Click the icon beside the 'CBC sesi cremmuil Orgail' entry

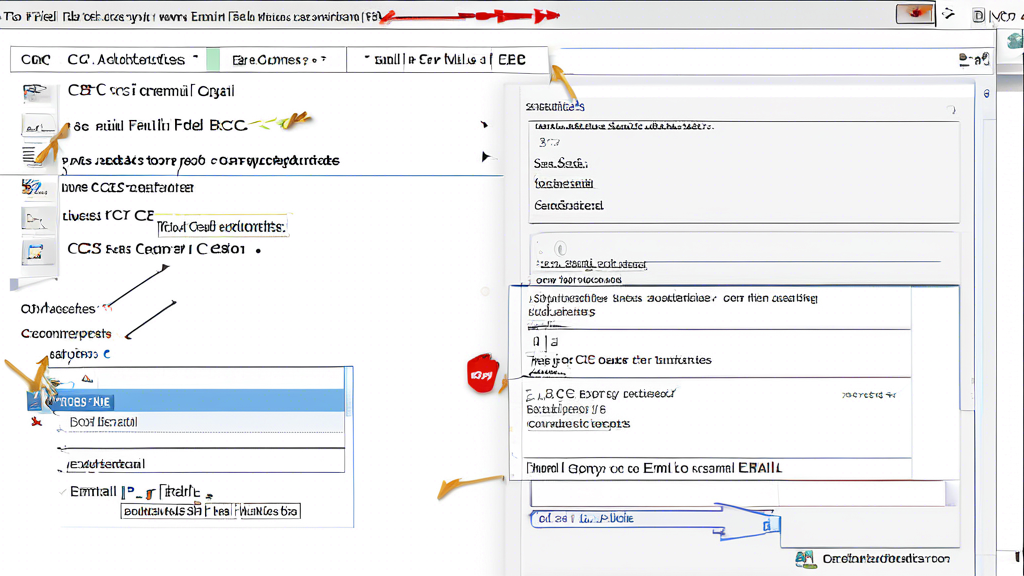tap(35, 92)
